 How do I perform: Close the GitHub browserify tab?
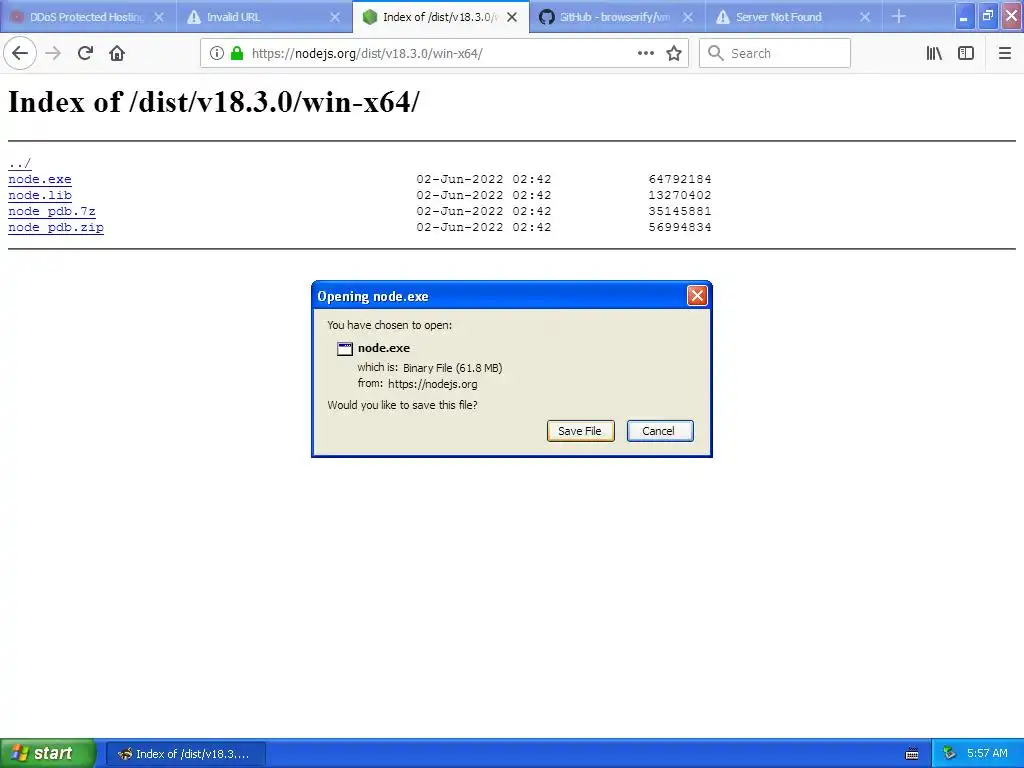coord(688,17)
